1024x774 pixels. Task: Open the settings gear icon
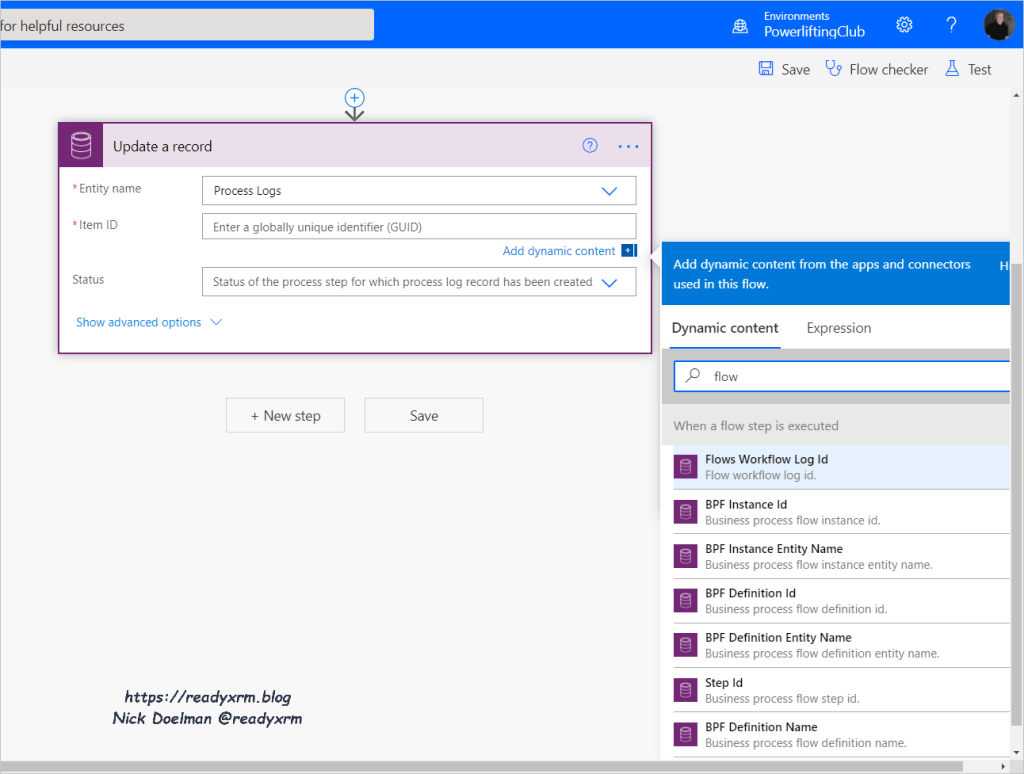tap(904, 25)
